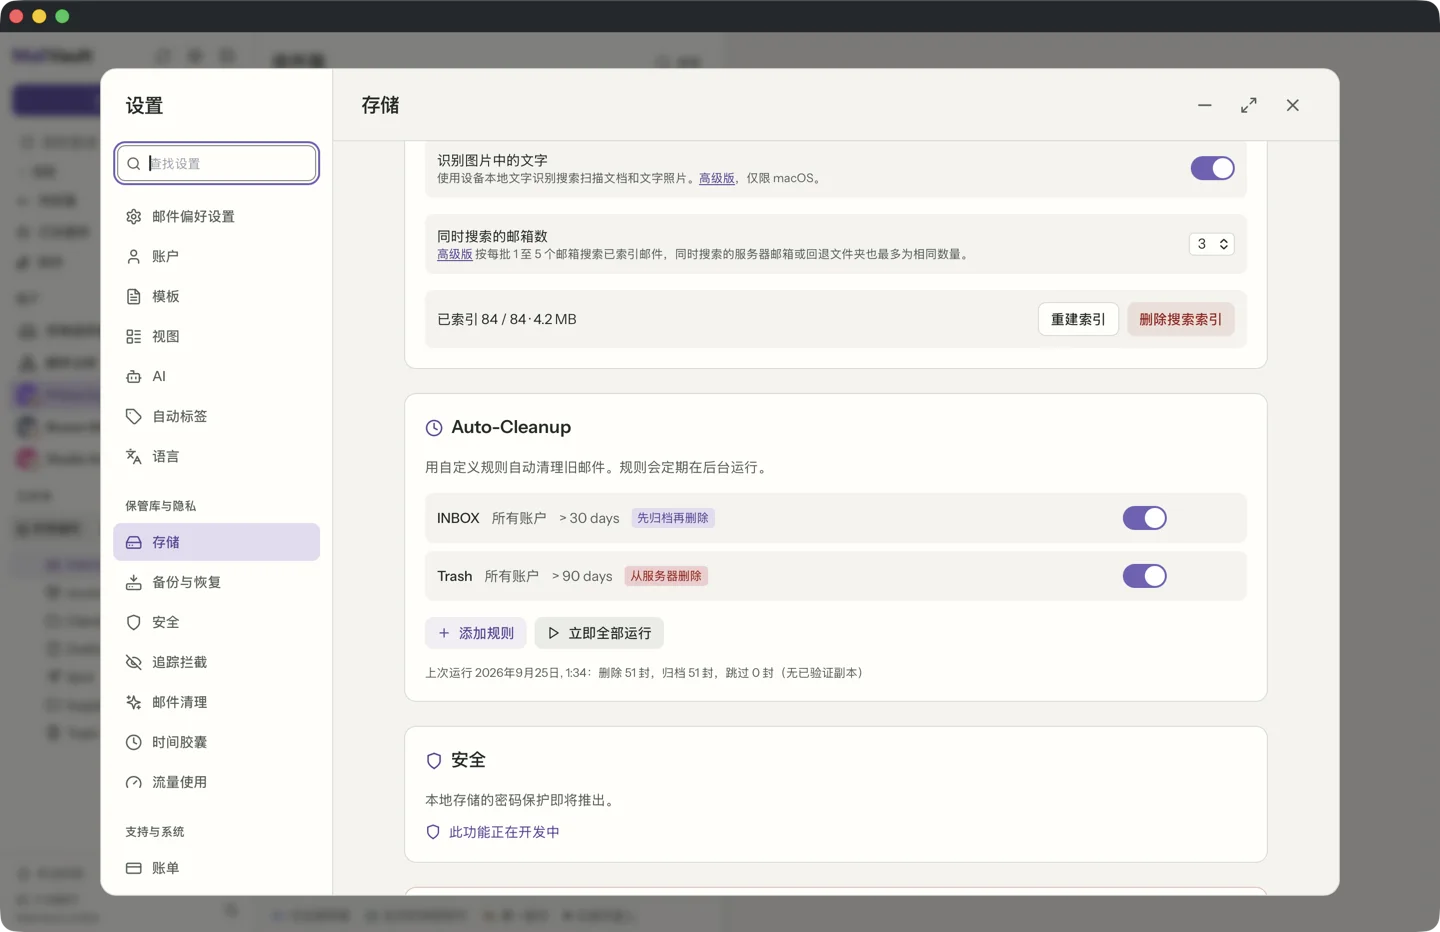1440x932 pixels.
Task: Click the 视图 layout icon
Action: click(x=134, y=337)
